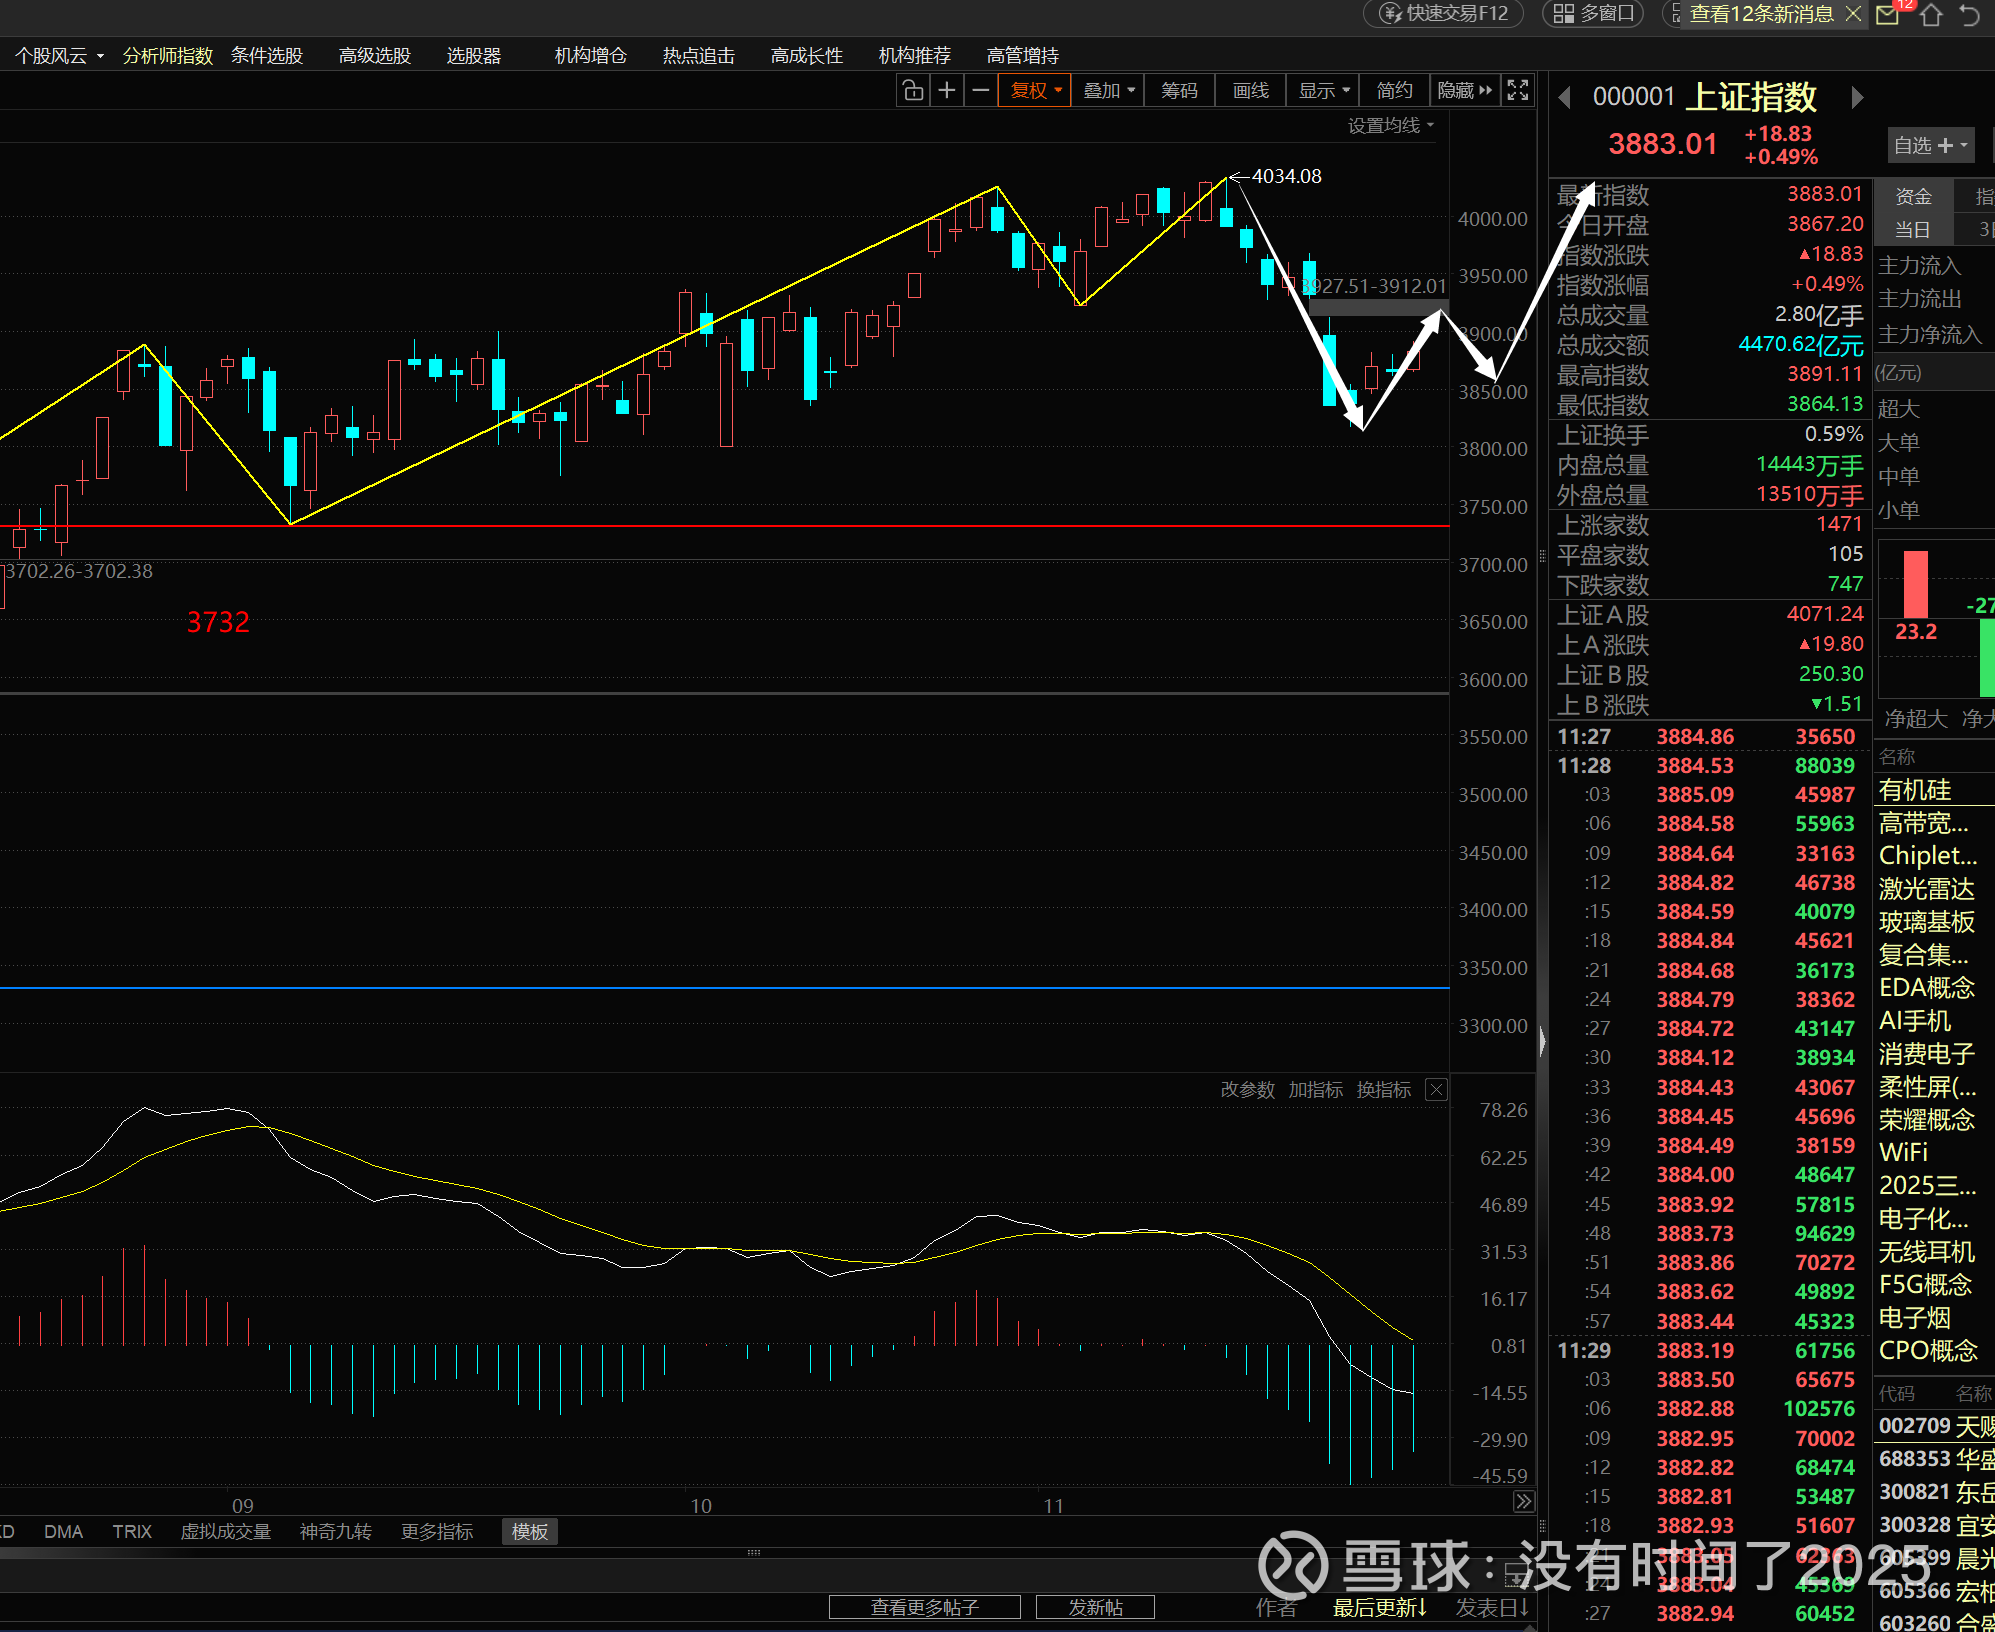Click the back arrow icon
The image size is (1995, 1632).
point(1969,14)
